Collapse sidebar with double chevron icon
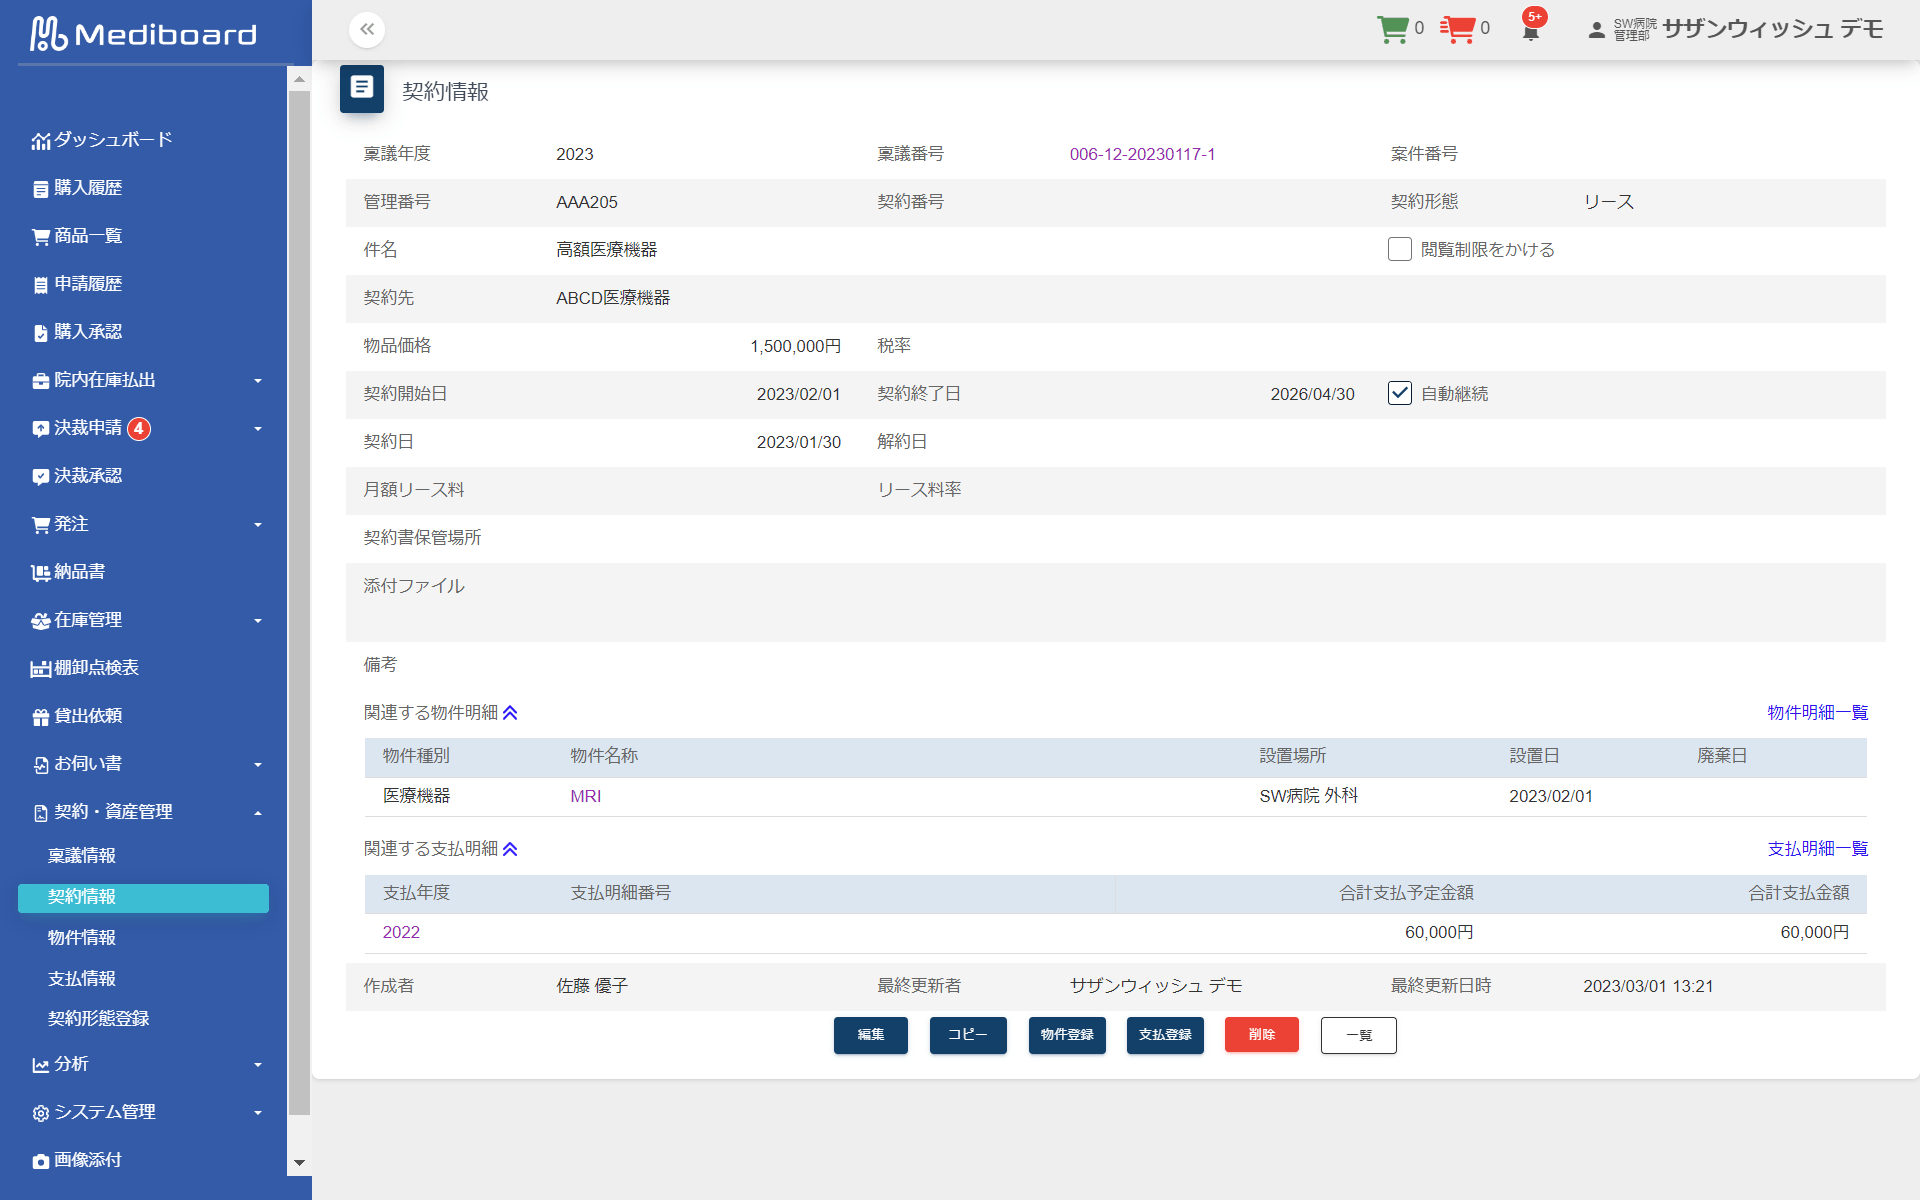This screenshot has width=1920, height=1200. (x=367, y=30)
